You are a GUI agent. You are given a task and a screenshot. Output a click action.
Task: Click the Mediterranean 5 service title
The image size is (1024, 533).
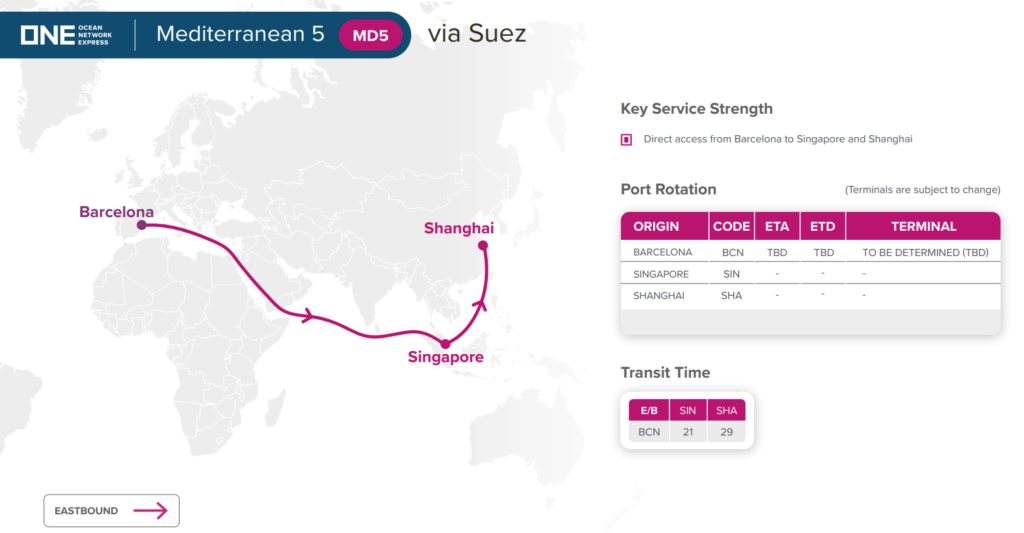click(240, 34)
